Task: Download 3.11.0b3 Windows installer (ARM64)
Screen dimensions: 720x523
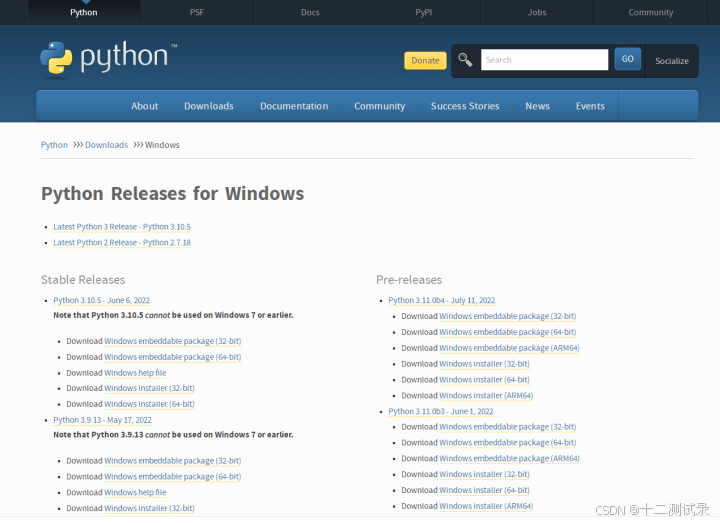Action: [486, 506]
